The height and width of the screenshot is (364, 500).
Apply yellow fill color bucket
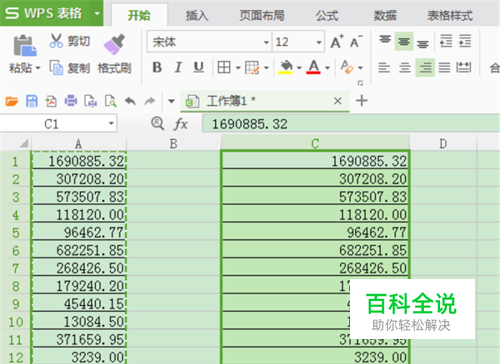286,67
